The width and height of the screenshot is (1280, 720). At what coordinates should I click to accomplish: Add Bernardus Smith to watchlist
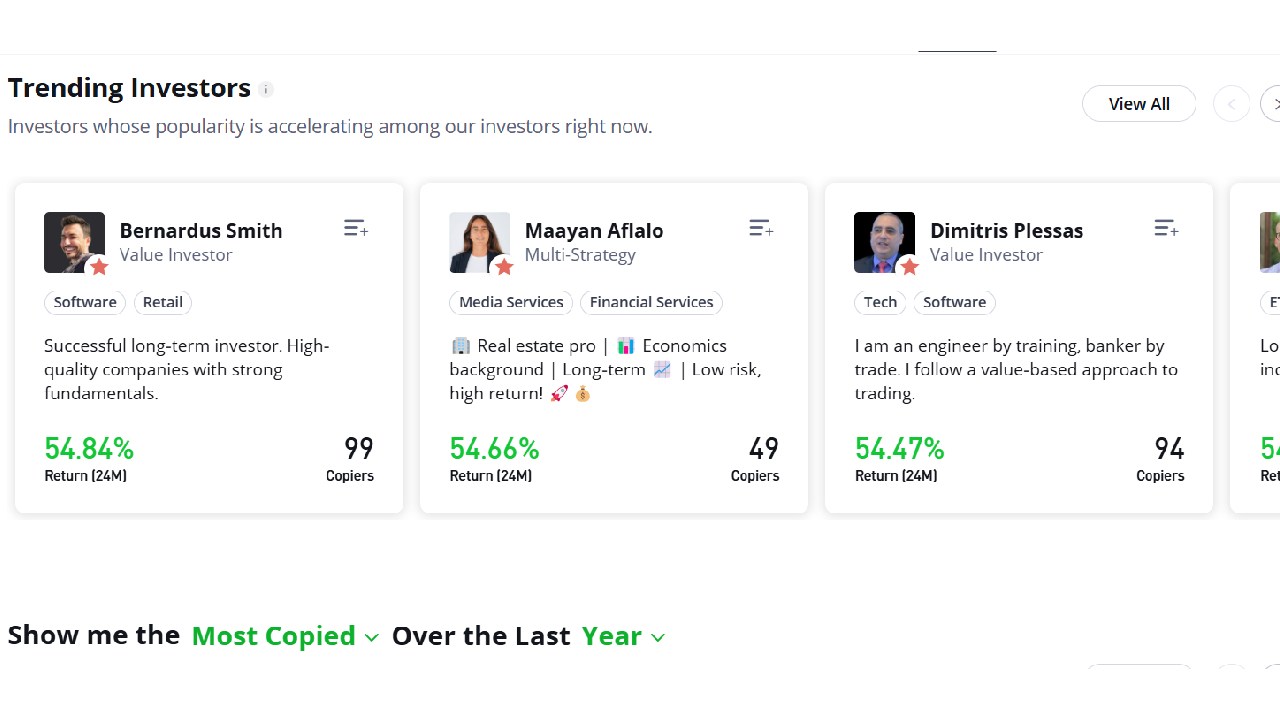356,229
